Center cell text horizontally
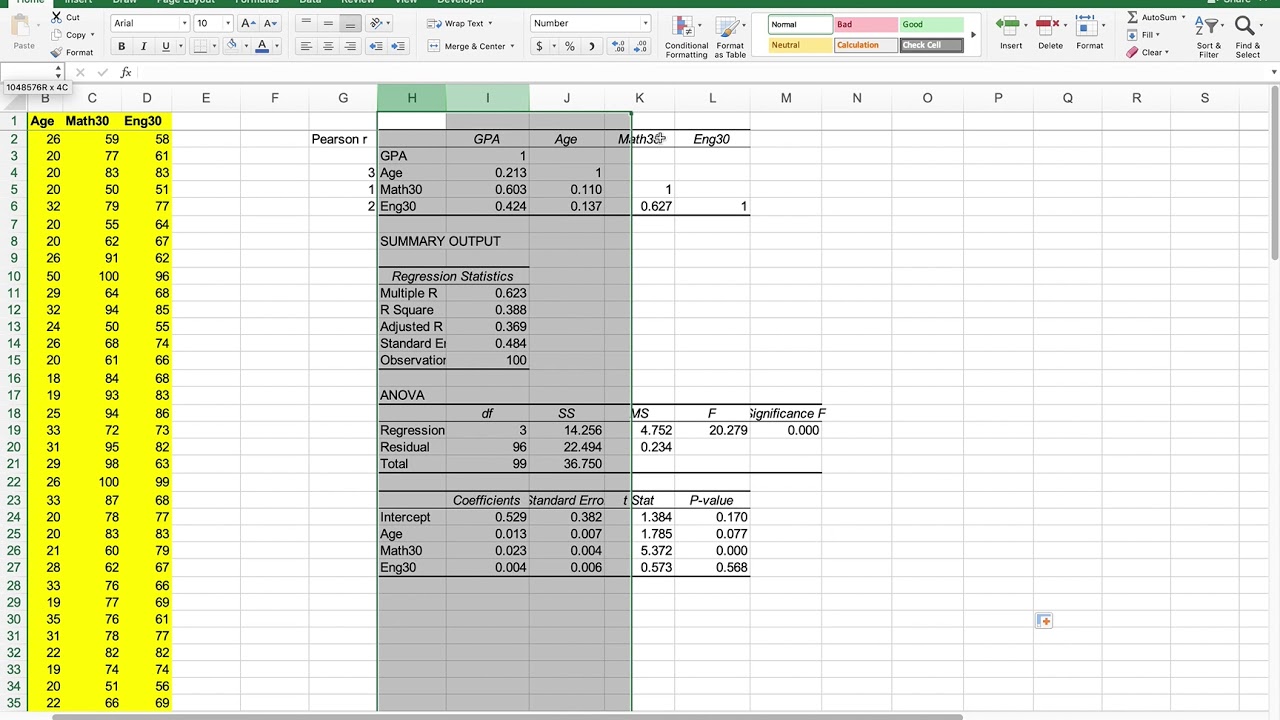Viewport: 1280px width, 720px height. pos(328,46)
